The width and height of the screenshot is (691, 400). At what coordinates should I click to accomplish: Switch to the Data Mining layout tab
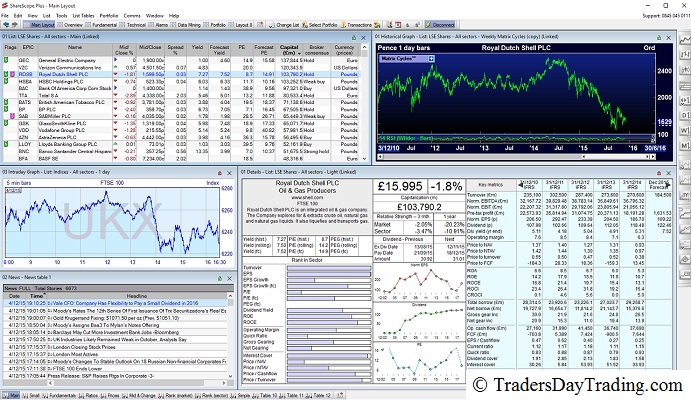[x=186, y=25]
